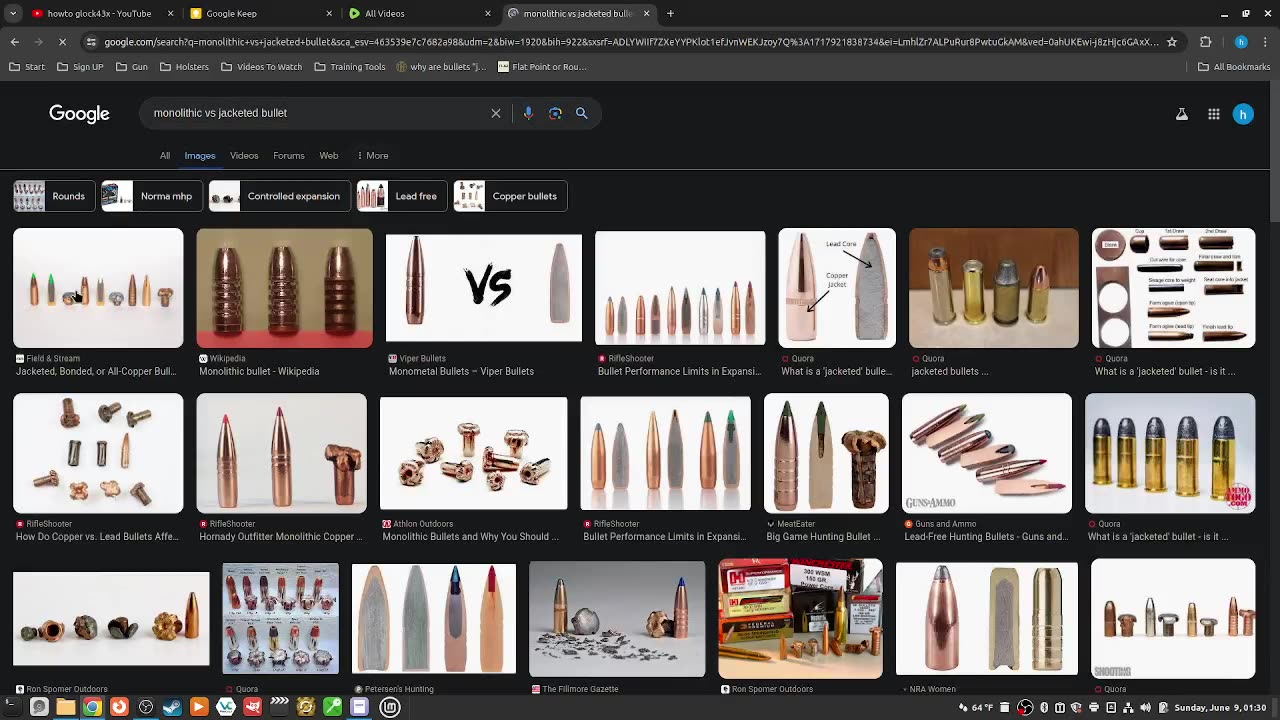
Task: Switch to the All Videos tab
Action: pos(417,13)
